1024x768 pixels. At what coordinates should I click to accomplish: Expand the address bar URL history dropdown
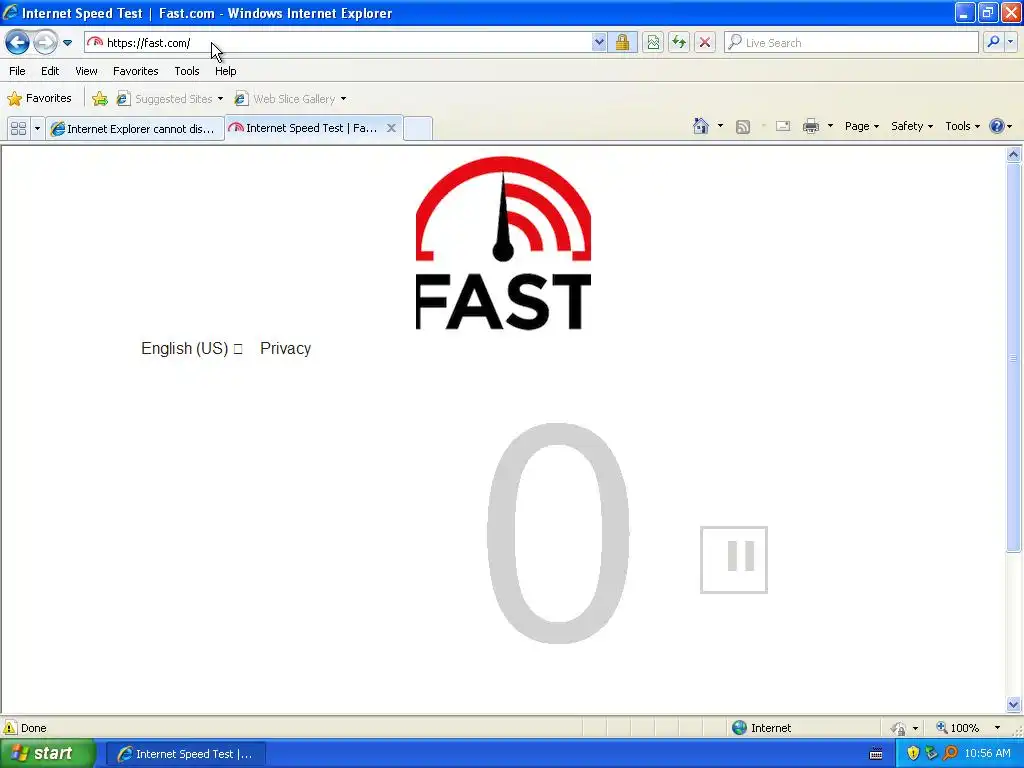coord(599,42)
